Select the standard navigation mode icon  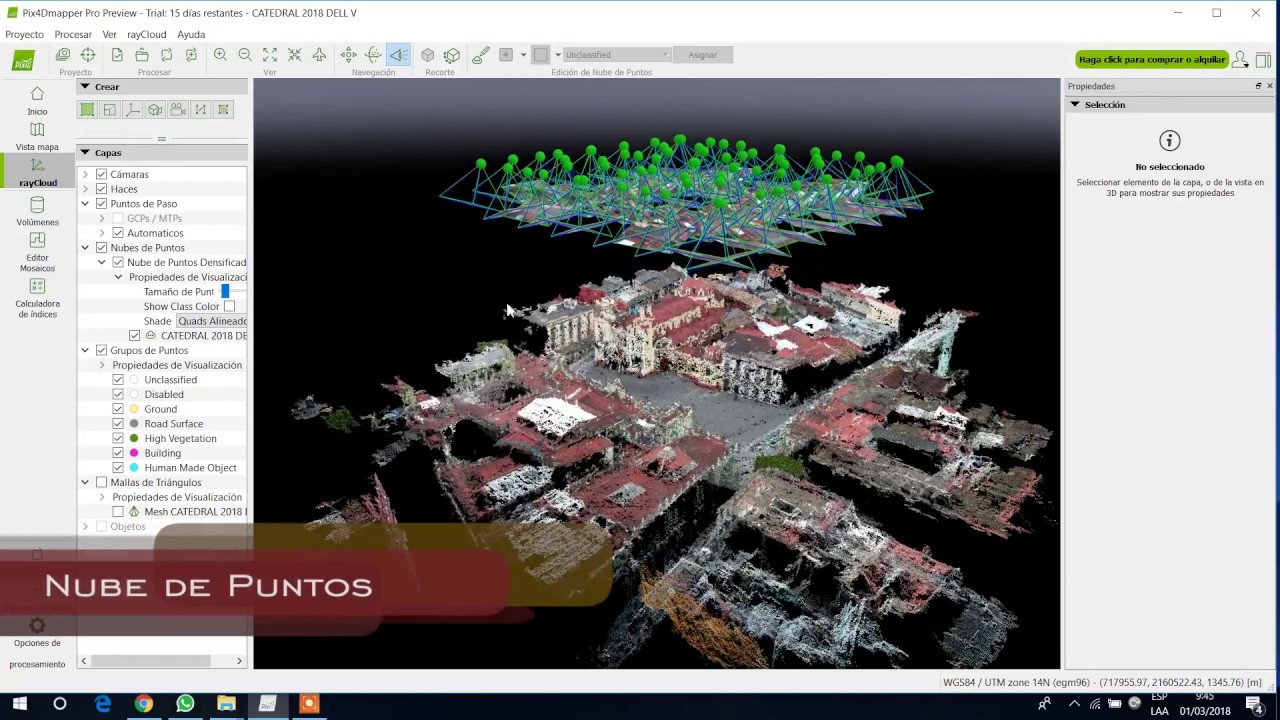348,55
